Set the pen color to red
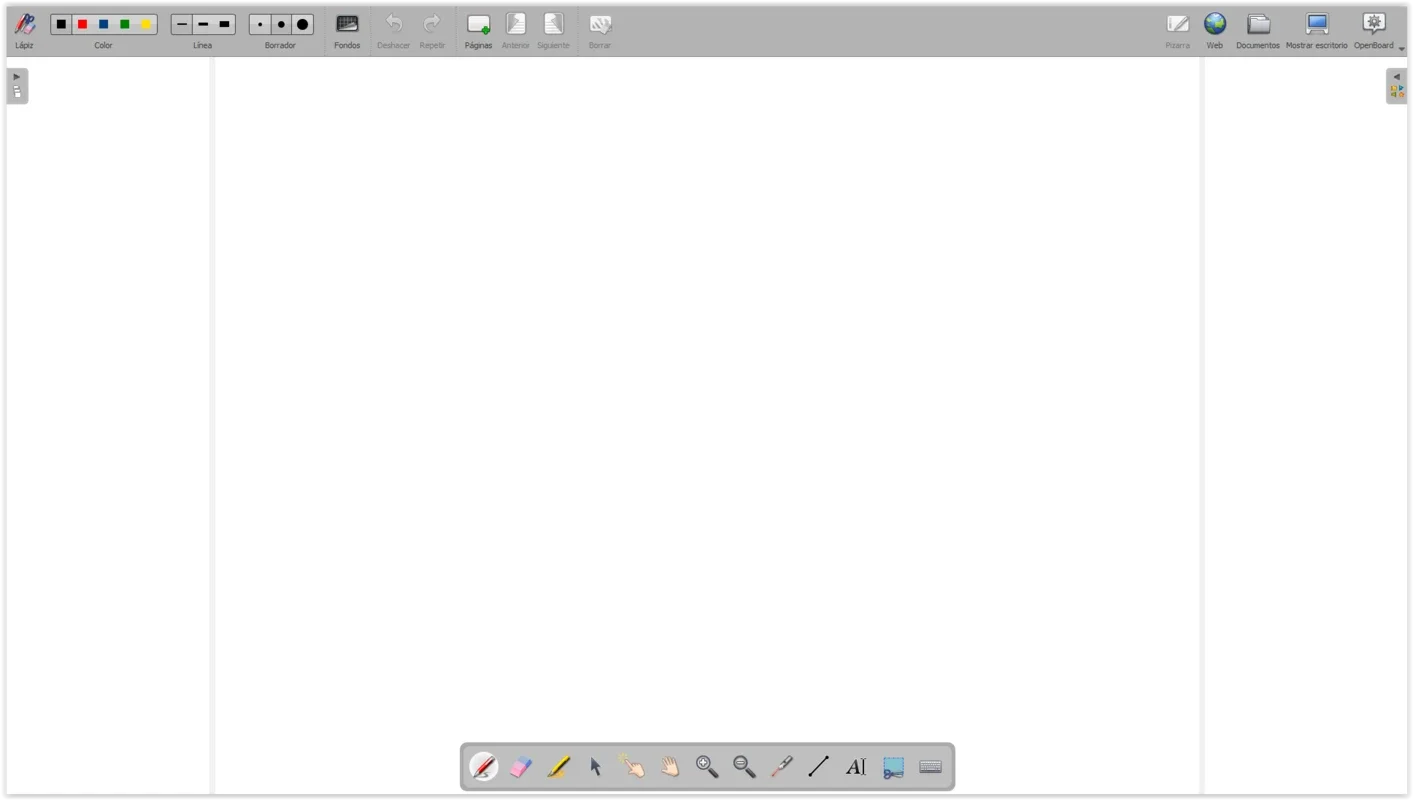Viewport: 1413px width, 800px height. [x=82, y=24]
